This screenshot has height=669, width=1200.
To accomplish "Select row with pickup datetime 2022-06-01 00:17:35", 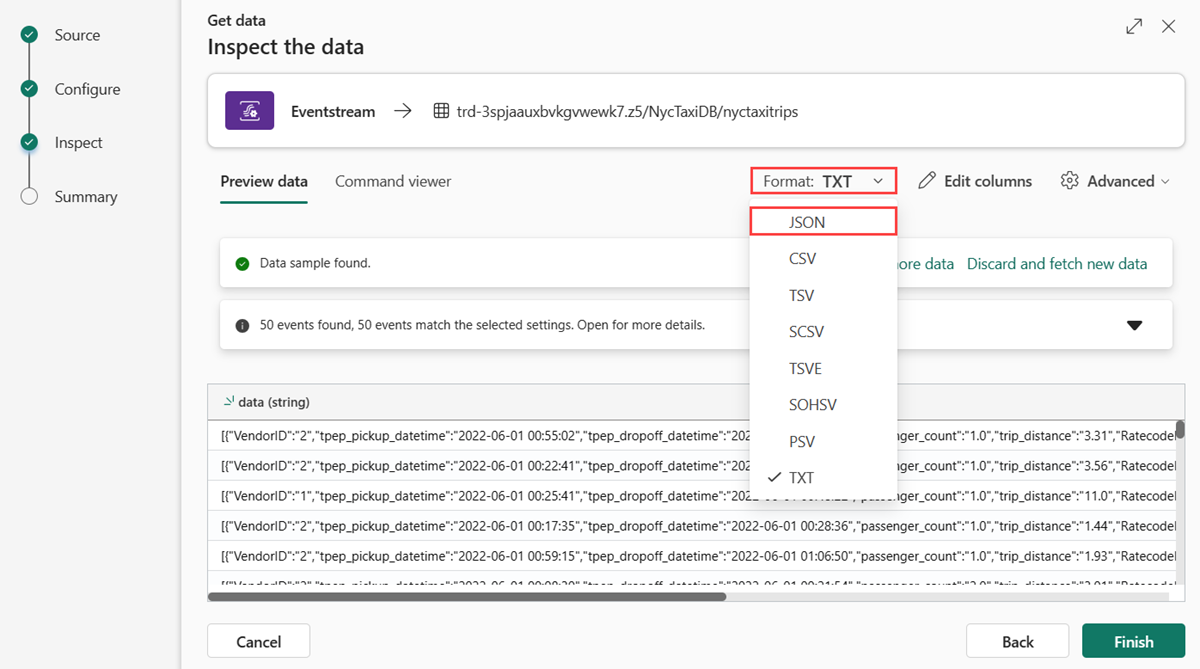I will 691,526.
